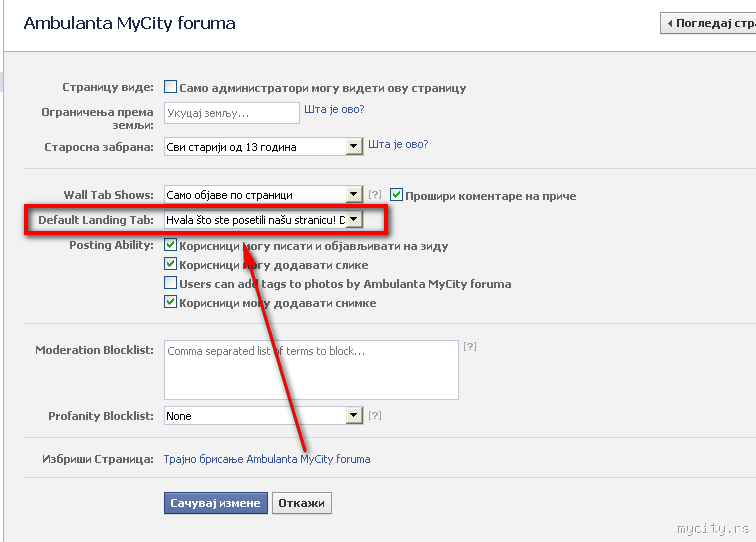
Task: Click 'Шта је ово?' link beside age dropdown
Action: click(x=398, y=144)
